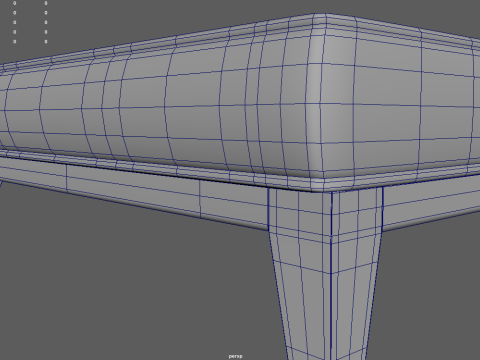Click the "persp" camera label
This screenshot has height=360, width=480.
(x=235, y=356)
